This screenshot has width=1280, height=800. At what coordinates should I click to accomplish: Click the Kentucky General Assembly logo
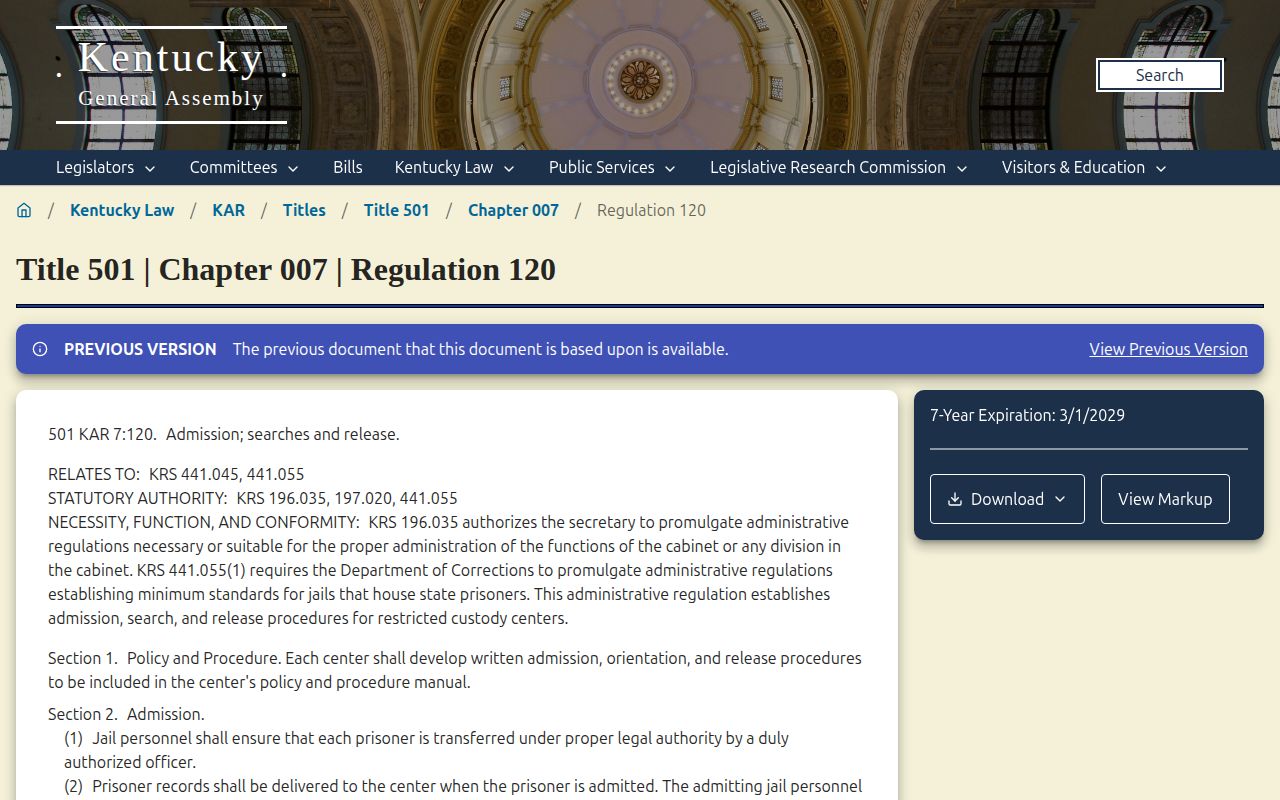click(171, 75)
